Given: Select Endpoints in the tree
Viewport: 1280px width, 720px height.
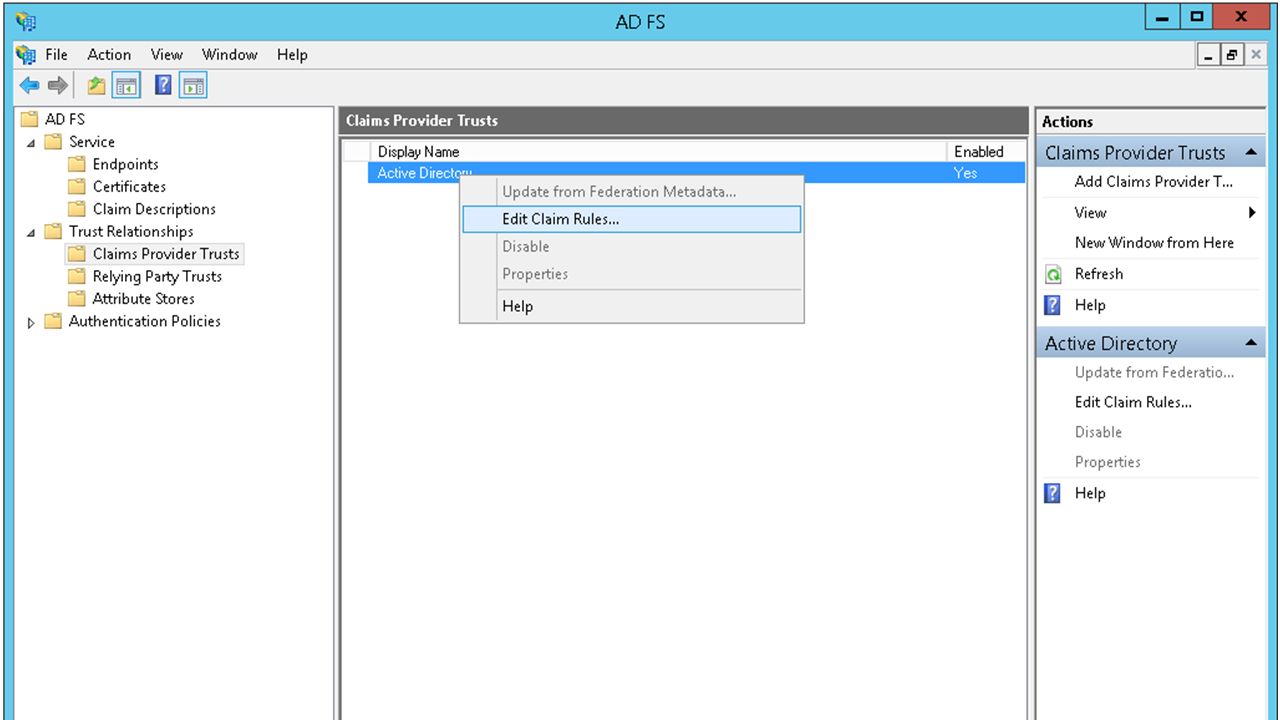Looking at the screenshot, I should [x=125, y=164].
